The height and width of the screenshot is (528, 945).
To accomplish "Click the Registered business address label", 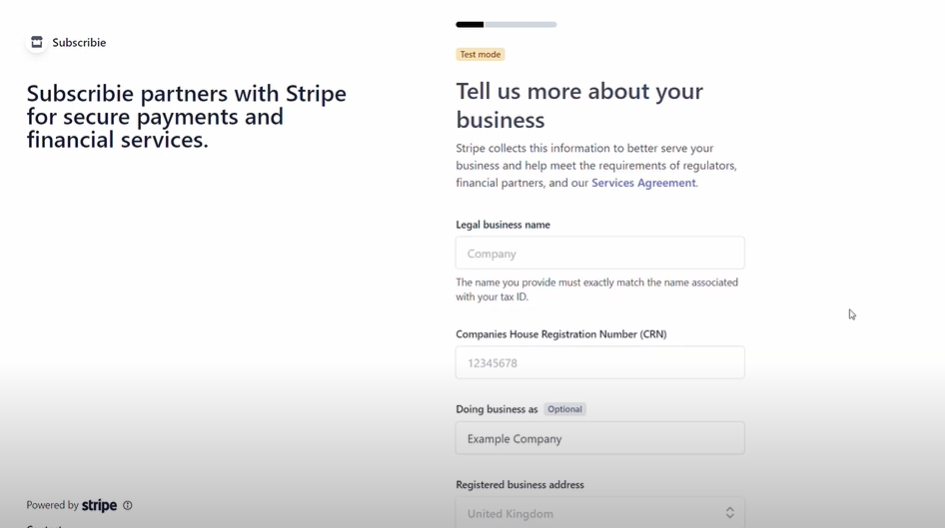I will pos(520,485).
